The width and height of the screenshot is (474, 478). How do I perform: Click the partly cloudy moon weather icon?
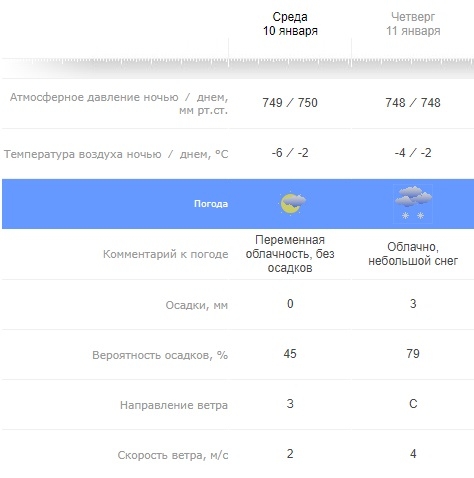(293, 203)
